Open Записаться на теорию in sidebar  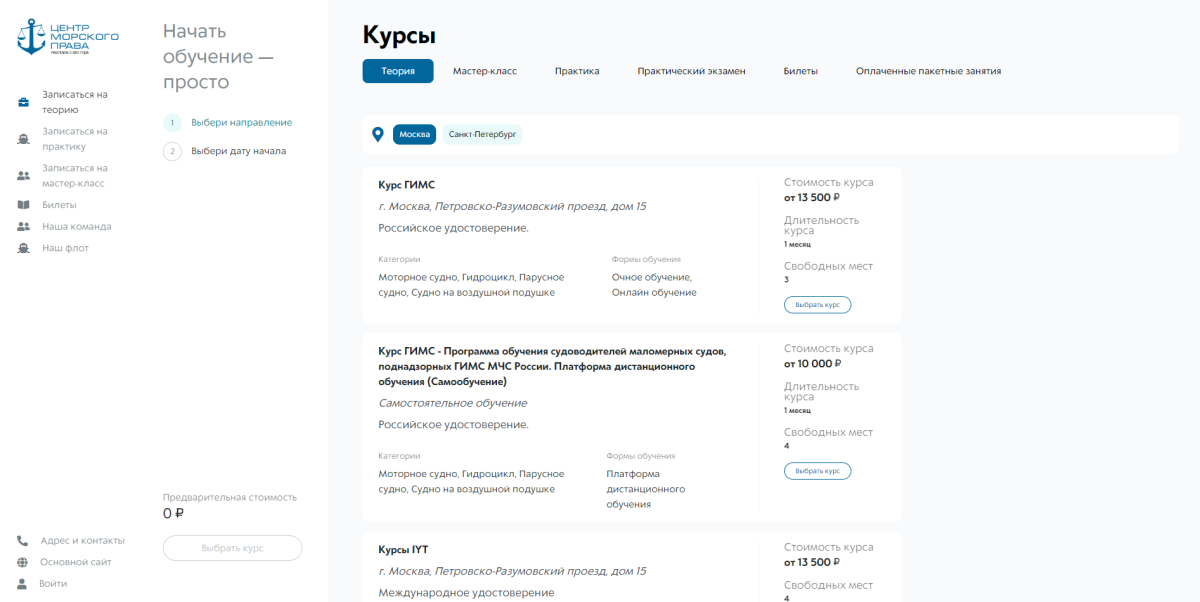point(75,102)
